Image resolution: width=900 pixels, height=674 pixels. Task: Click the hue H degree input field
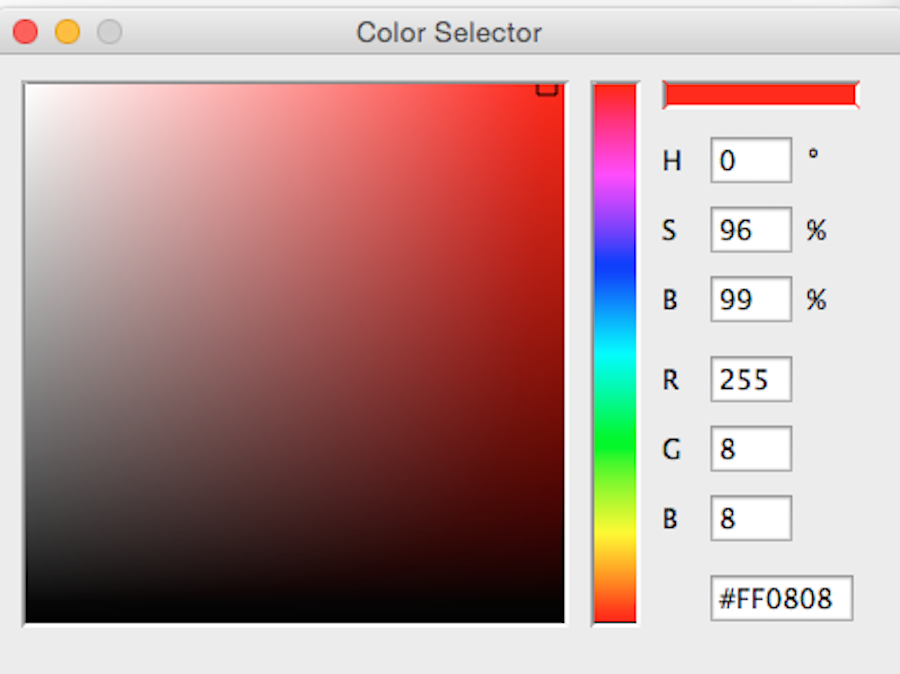click(750, 160)
